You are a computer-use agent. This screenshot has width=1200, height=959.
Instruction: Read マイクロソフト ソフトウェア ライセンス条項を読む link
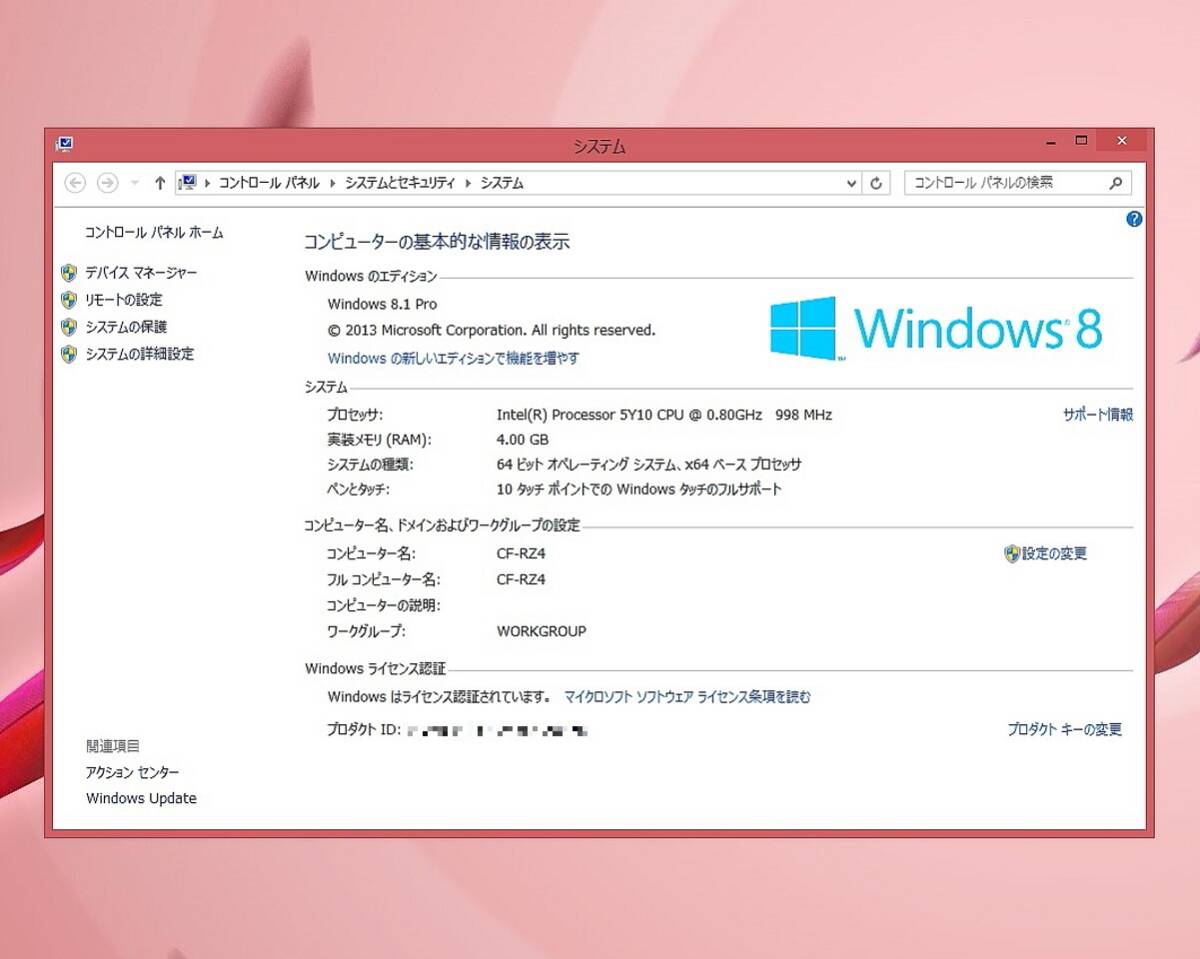[687, 696]
